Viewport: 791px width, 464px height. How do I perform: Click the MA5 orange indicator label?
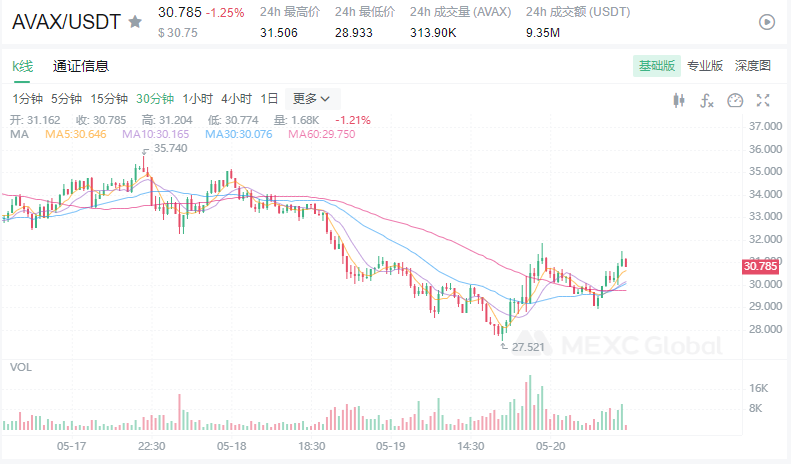76,134
